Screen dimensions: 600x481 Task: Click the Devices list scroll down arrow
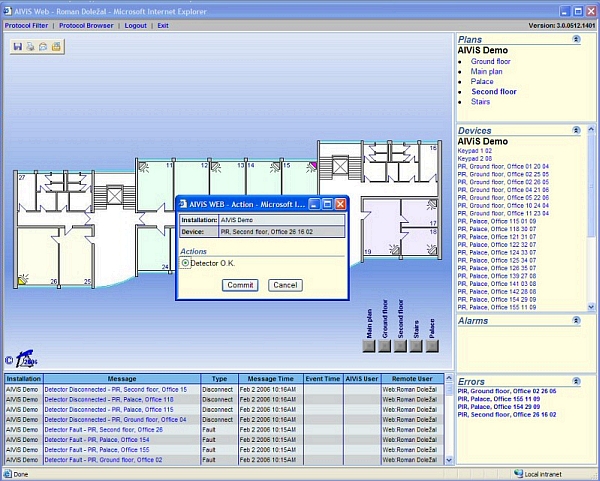(591, 307)
